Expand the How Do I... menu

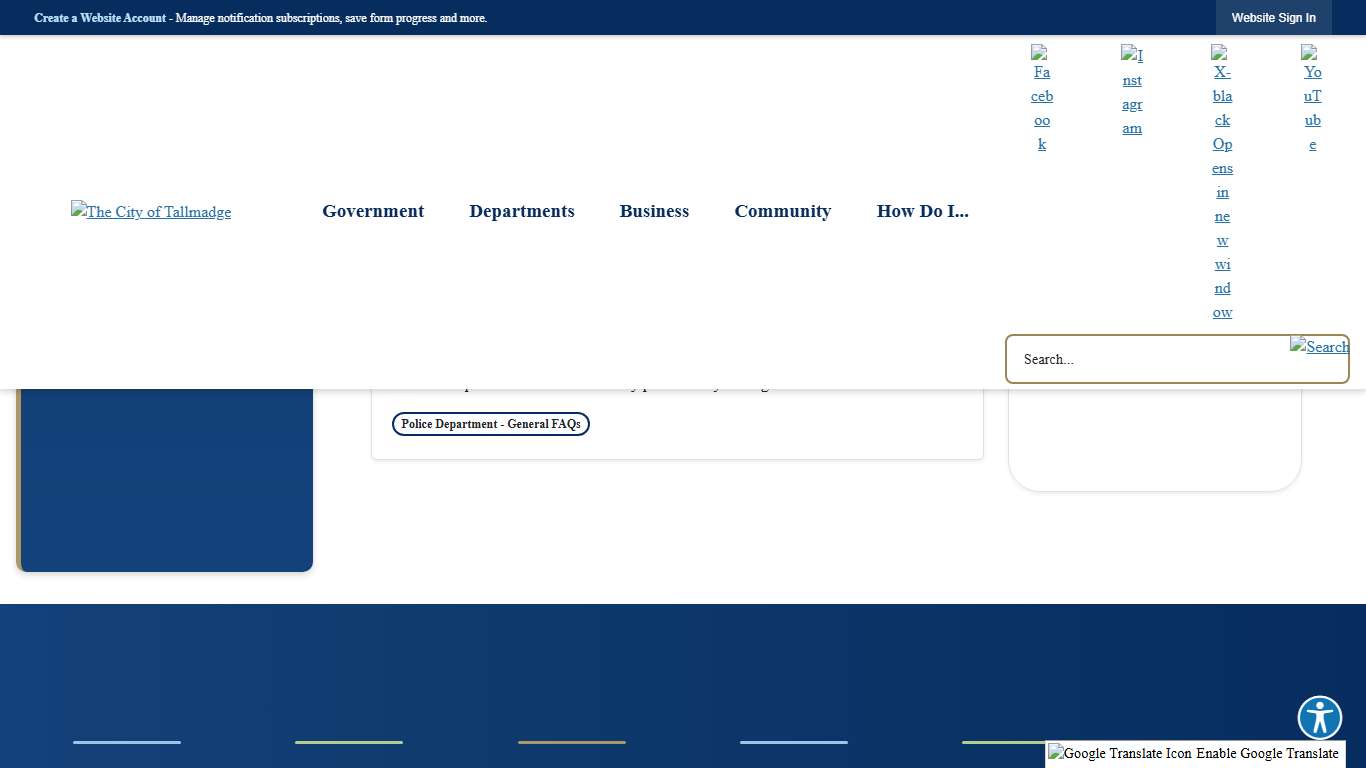click(x=922, y=211)
